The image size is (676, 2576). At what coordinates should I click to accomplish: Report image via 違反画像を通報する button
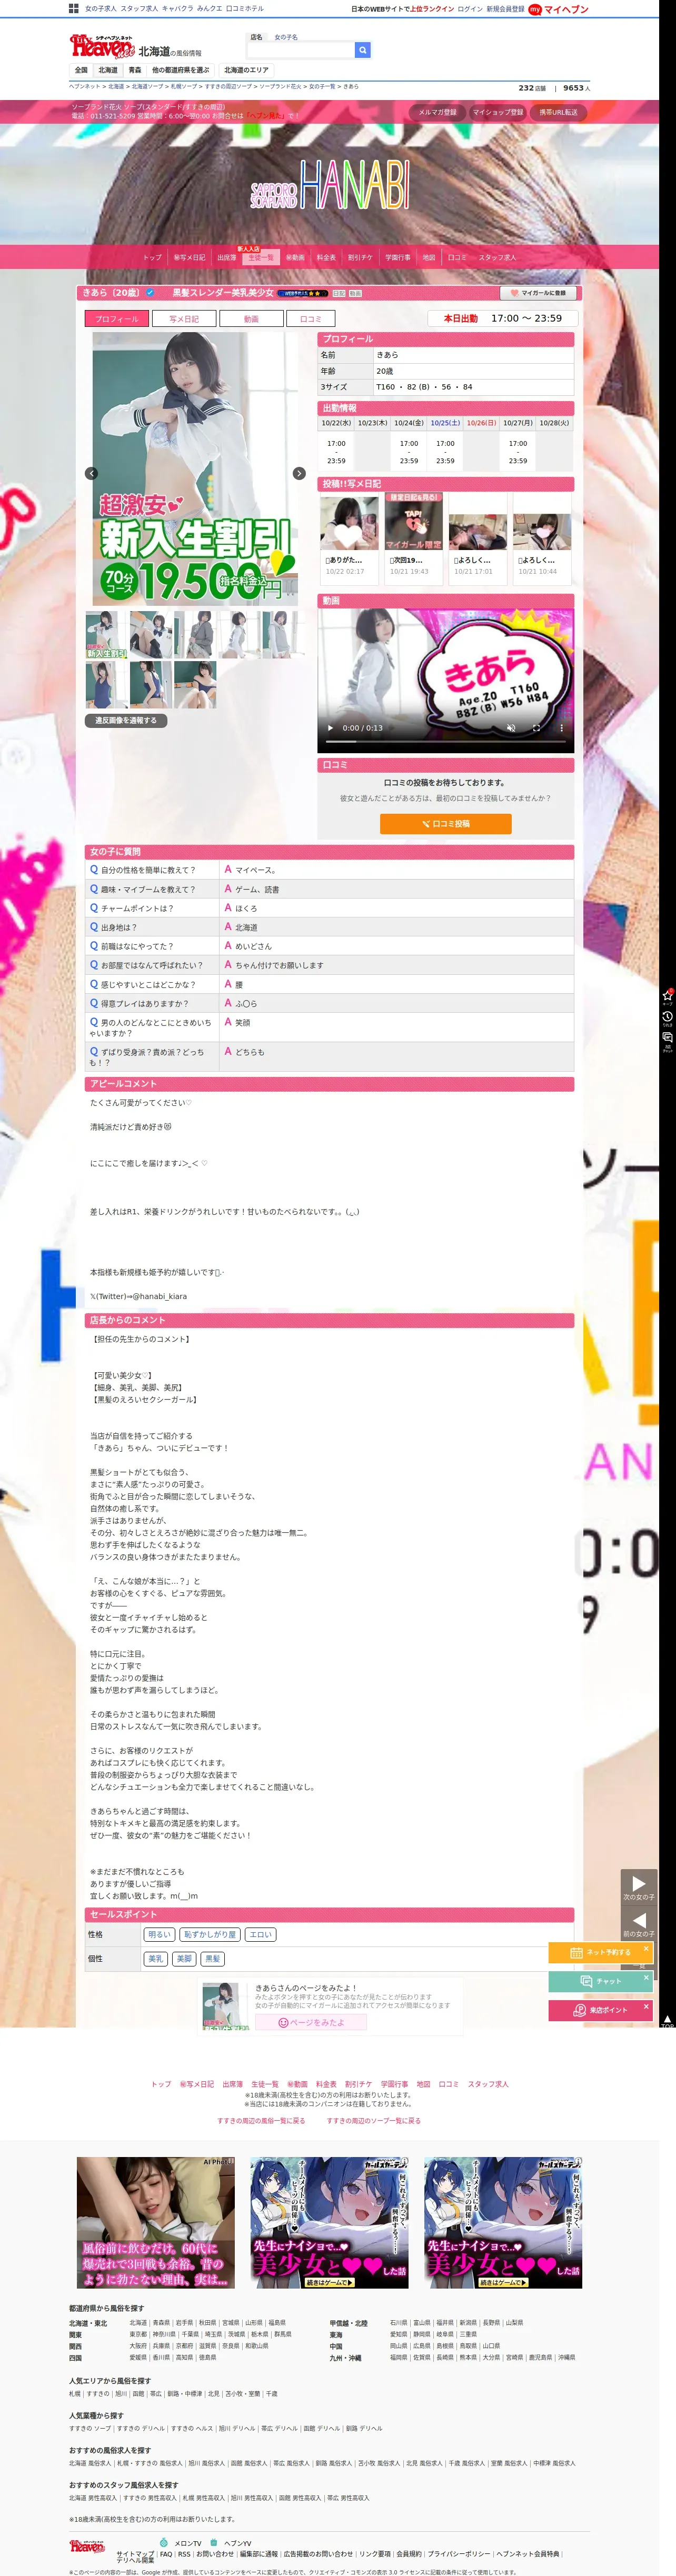coord(126,720)
